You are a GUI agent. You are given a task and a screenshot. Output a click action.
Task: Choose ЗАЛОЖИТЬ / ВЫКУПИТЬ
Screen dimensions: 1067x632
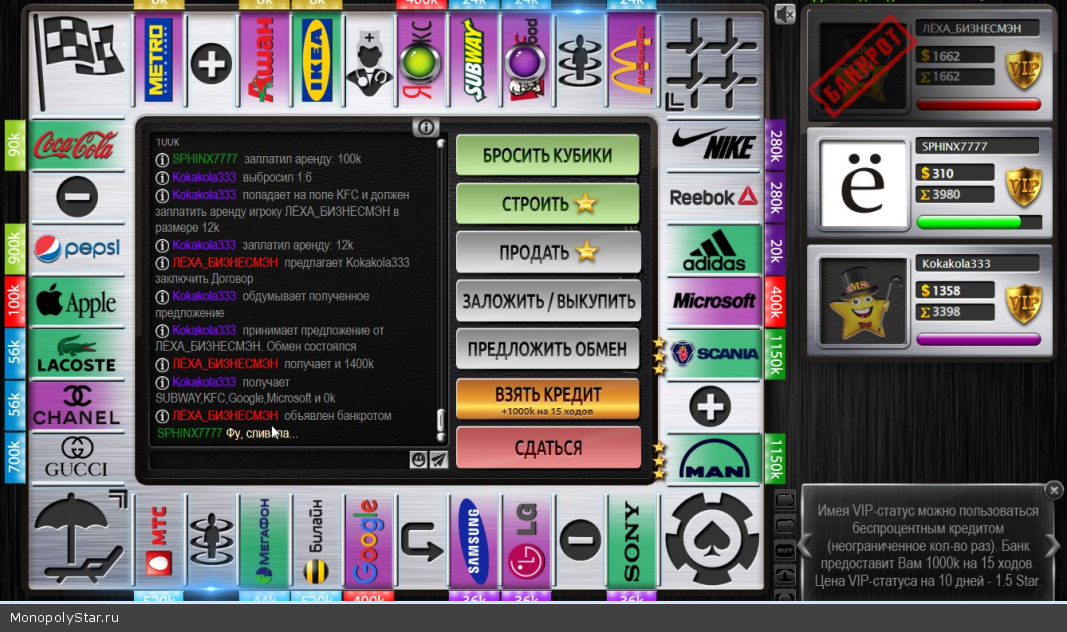pyautogui.click(x=548, y=301)
